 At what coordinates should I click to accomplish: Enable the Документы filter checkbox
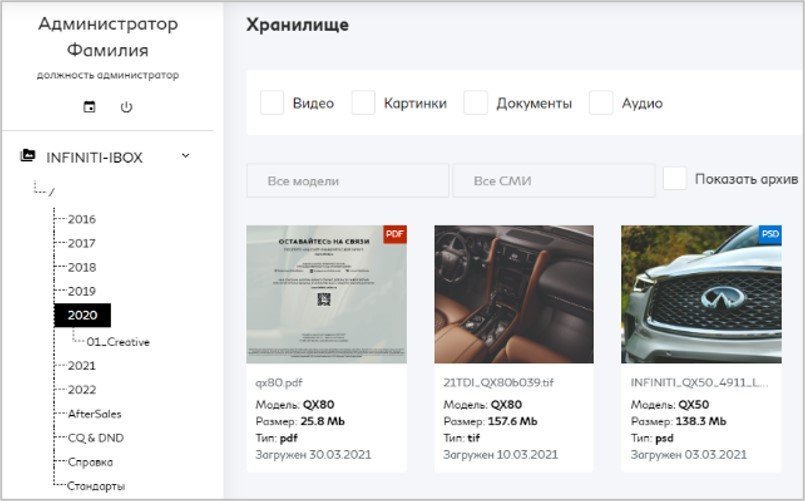click(475, 103)
